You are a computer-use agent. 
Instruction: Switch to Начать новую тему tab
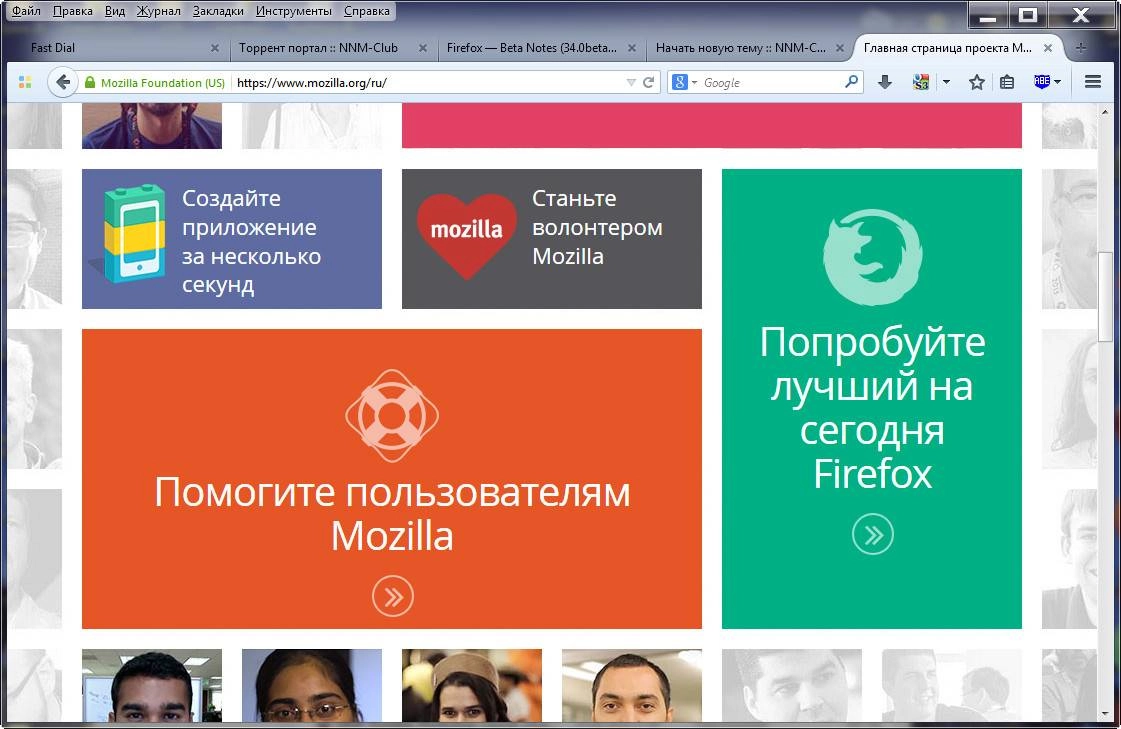point(749,48)
